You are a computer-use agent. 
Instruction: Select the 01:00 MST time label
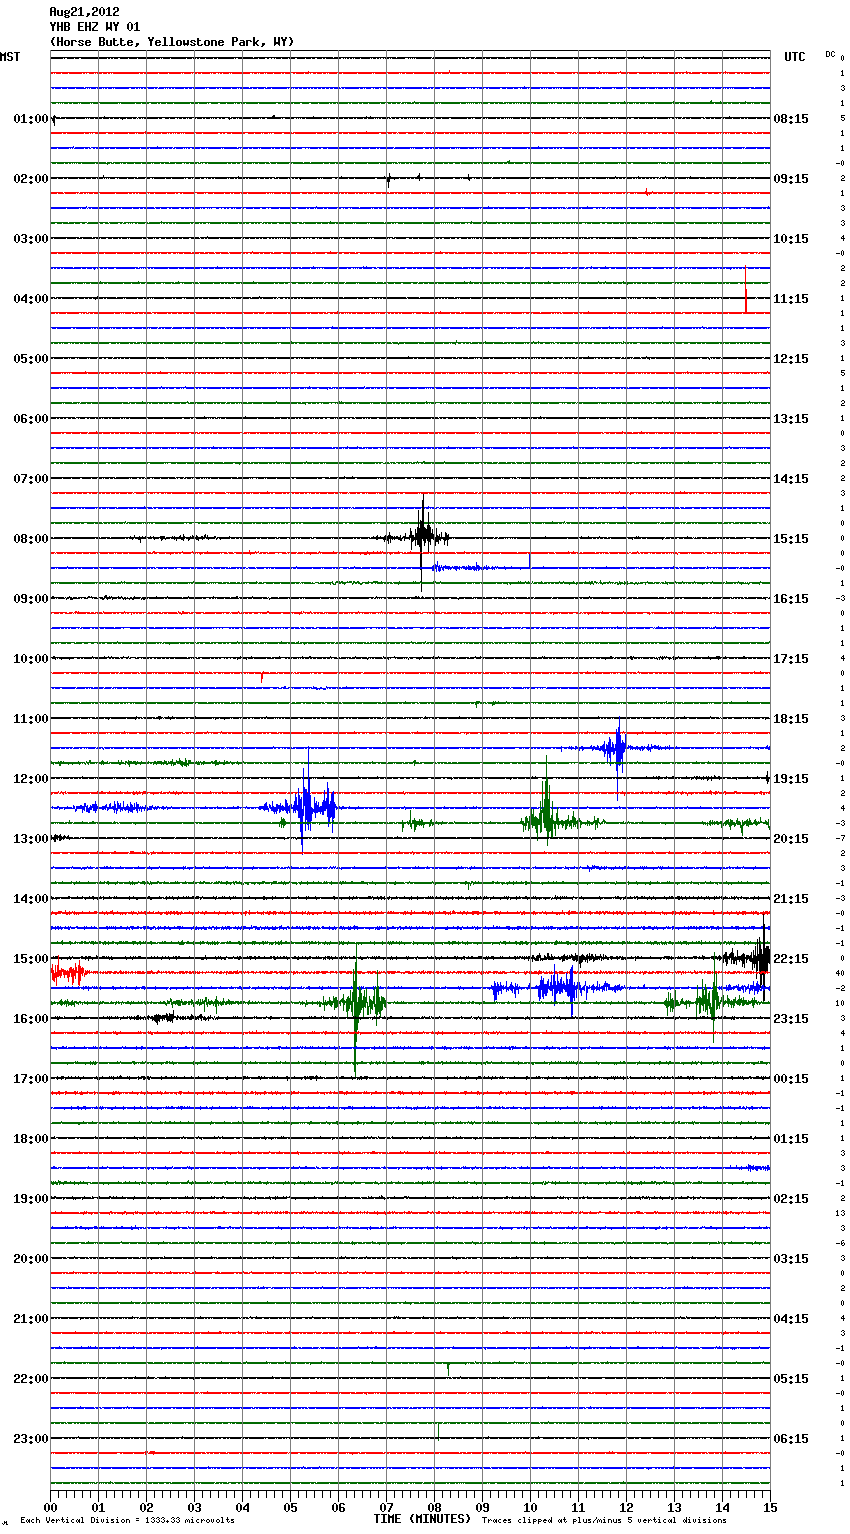[x=31, y=119]
